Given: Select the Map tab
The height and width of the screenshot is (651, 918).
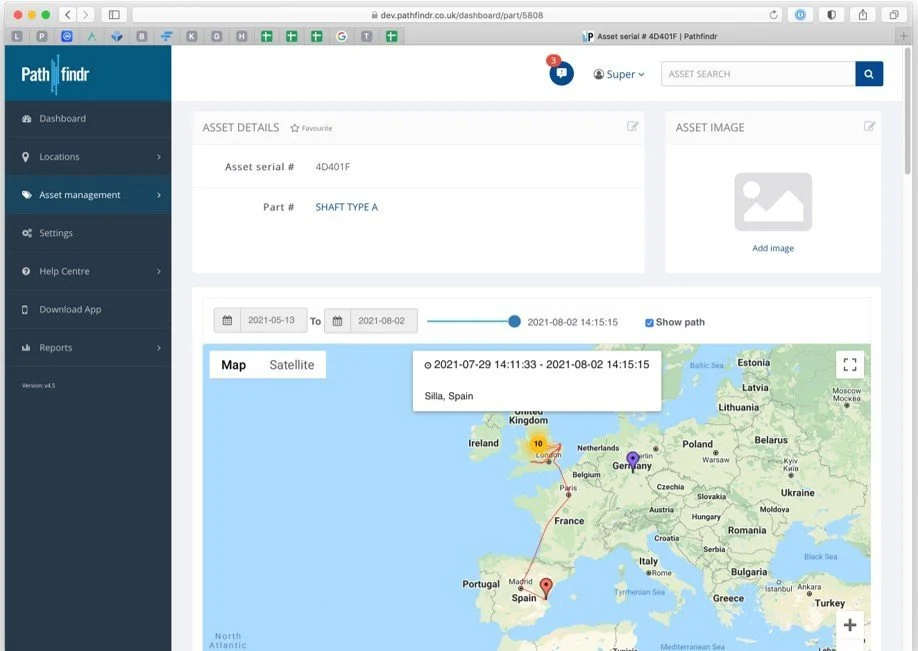Looking at the screenshot, I should click(233, 364).
